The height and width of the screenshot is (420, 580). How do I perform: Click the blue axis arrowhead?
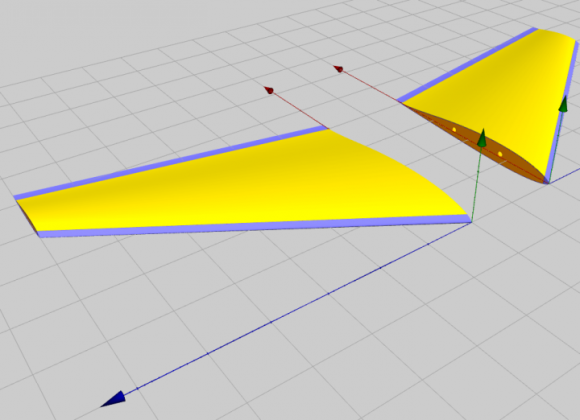click(113, 400)
